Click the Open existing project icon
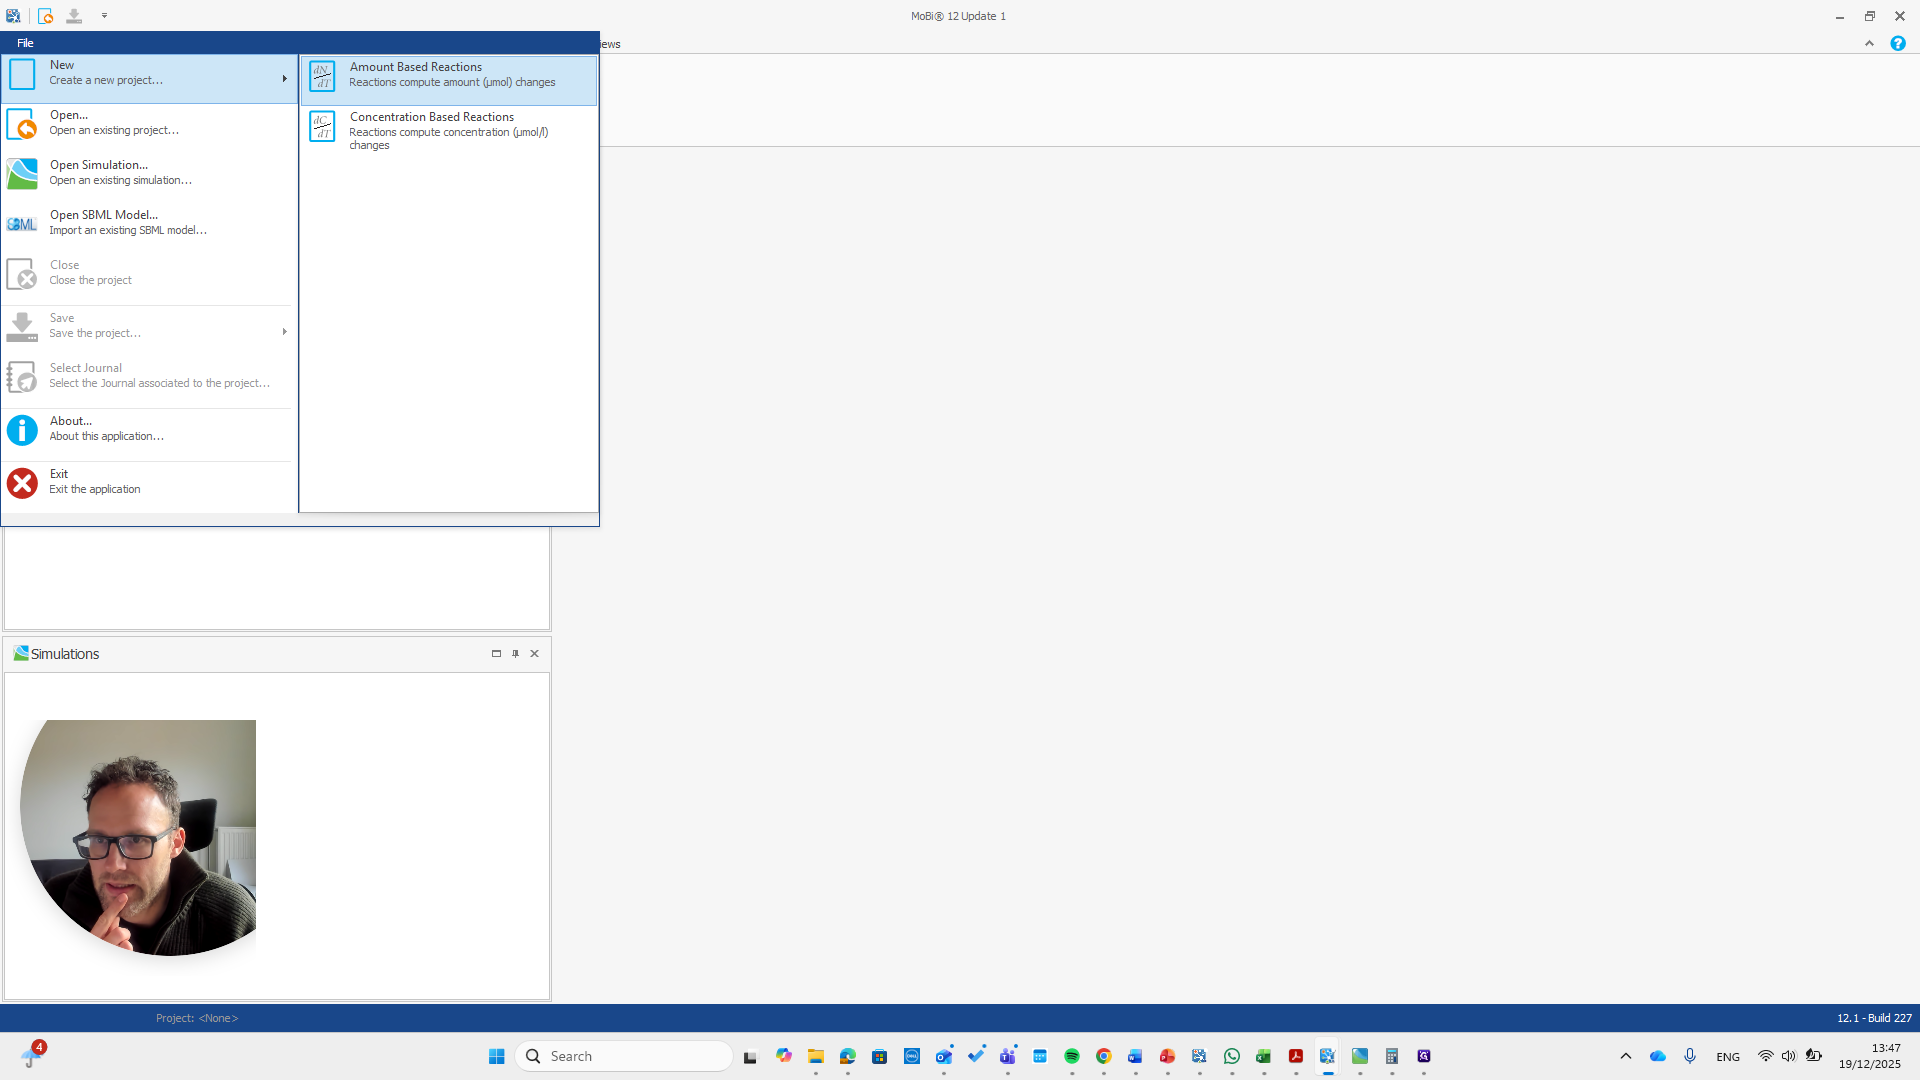 click(x=22, y=124)
